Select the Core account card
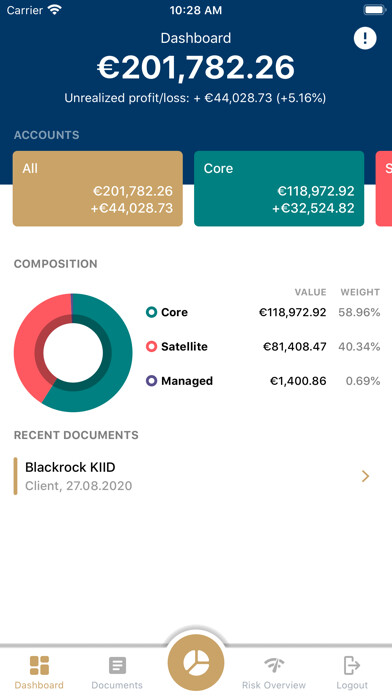392x696 pixels. coord(279,189)
